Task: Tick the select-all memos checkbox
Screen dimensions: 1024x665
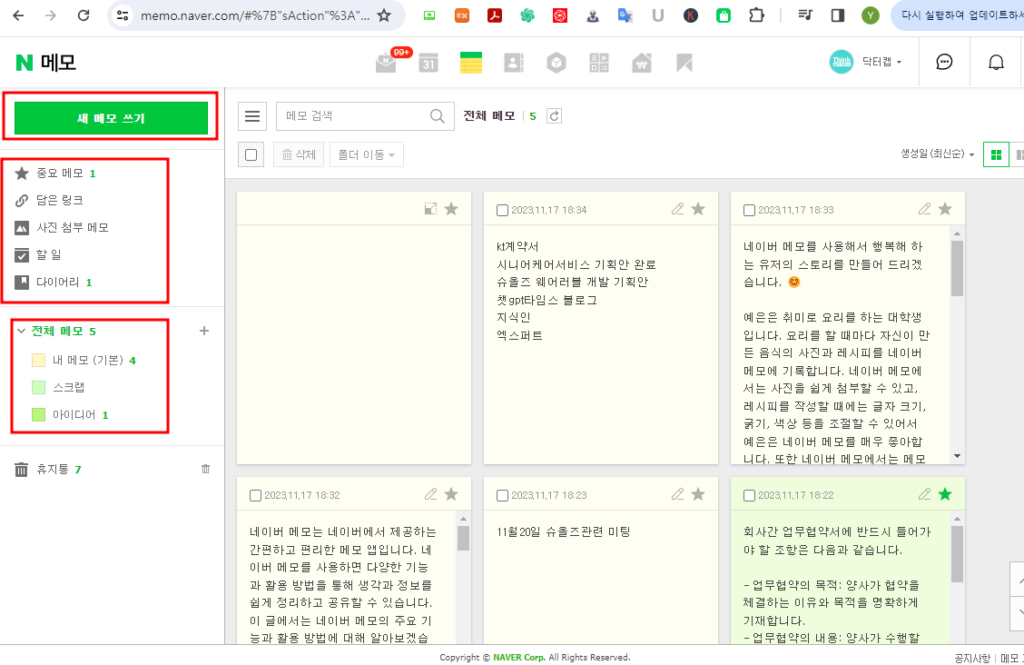Action: click(251, 155)
